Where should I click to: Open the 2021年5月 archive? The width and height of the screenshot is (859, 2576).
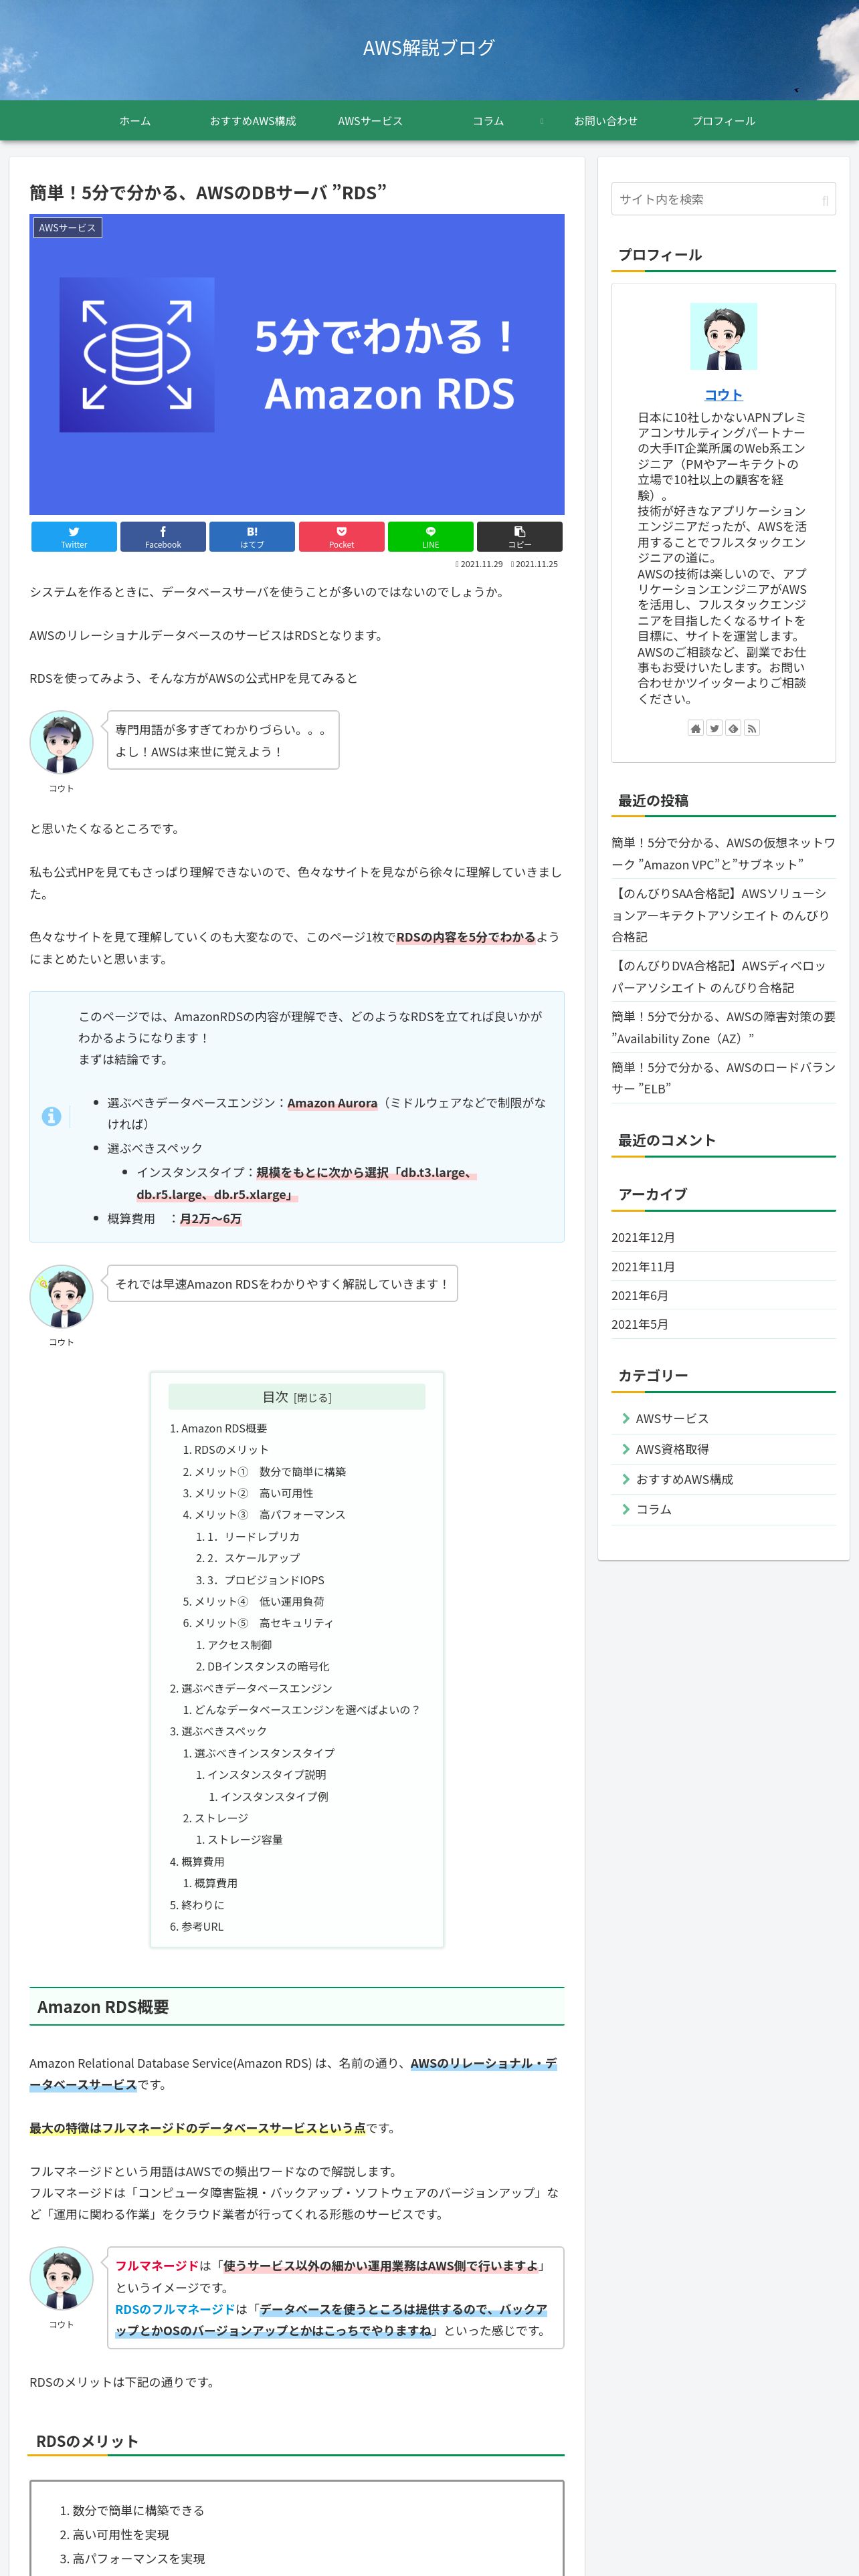tap(640, 1325)
